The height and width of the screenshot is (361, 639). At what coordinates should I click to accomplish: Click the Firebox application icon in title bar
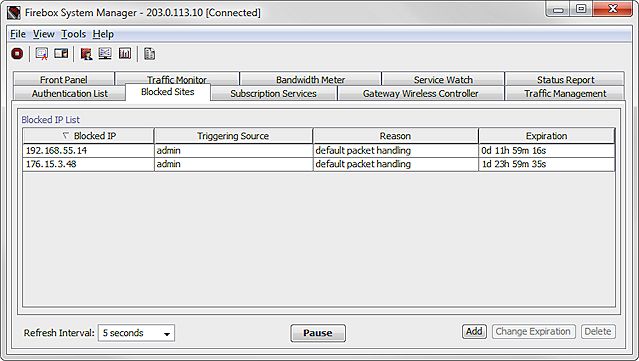tap(13, 13)
